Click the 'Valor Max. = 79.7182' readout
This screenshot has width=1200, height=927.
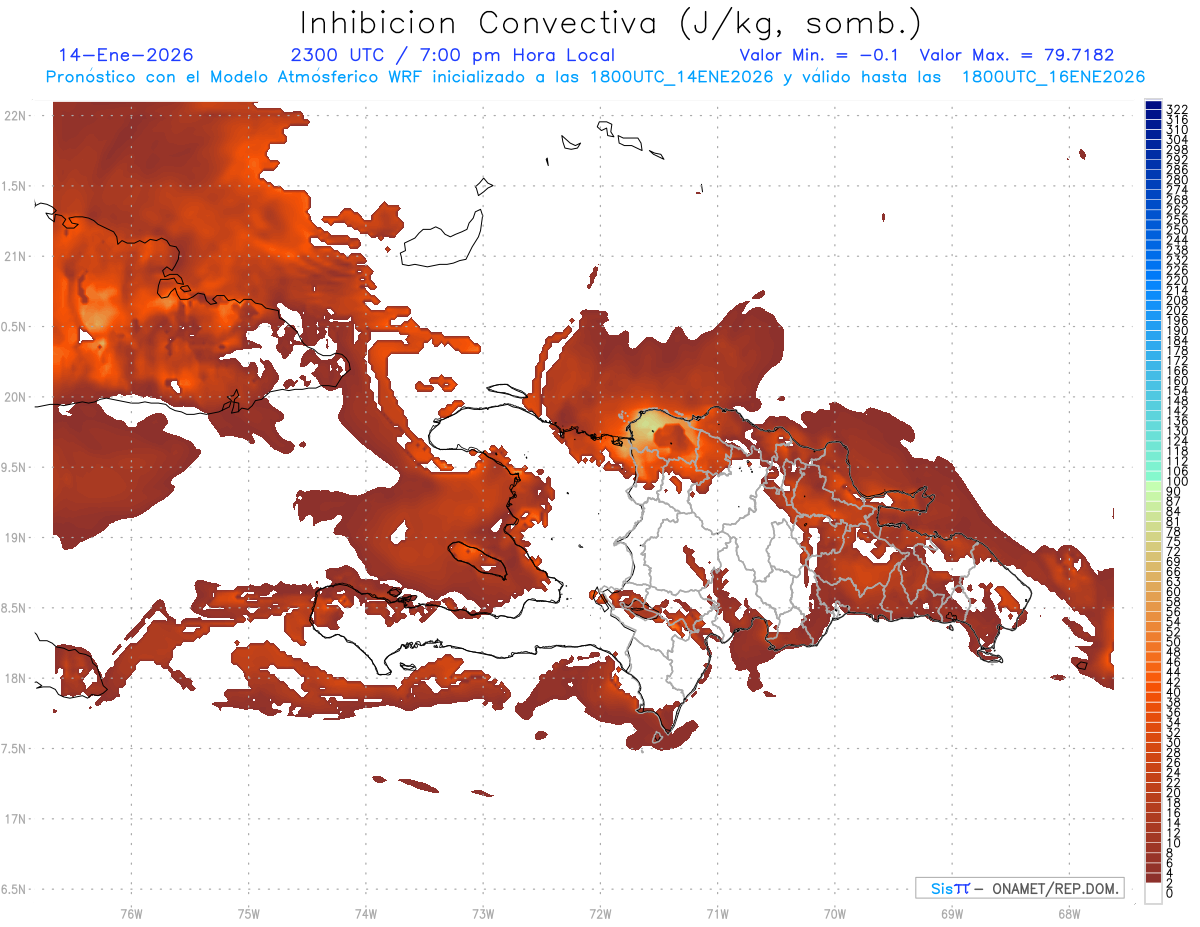[x=1017, y=55]
